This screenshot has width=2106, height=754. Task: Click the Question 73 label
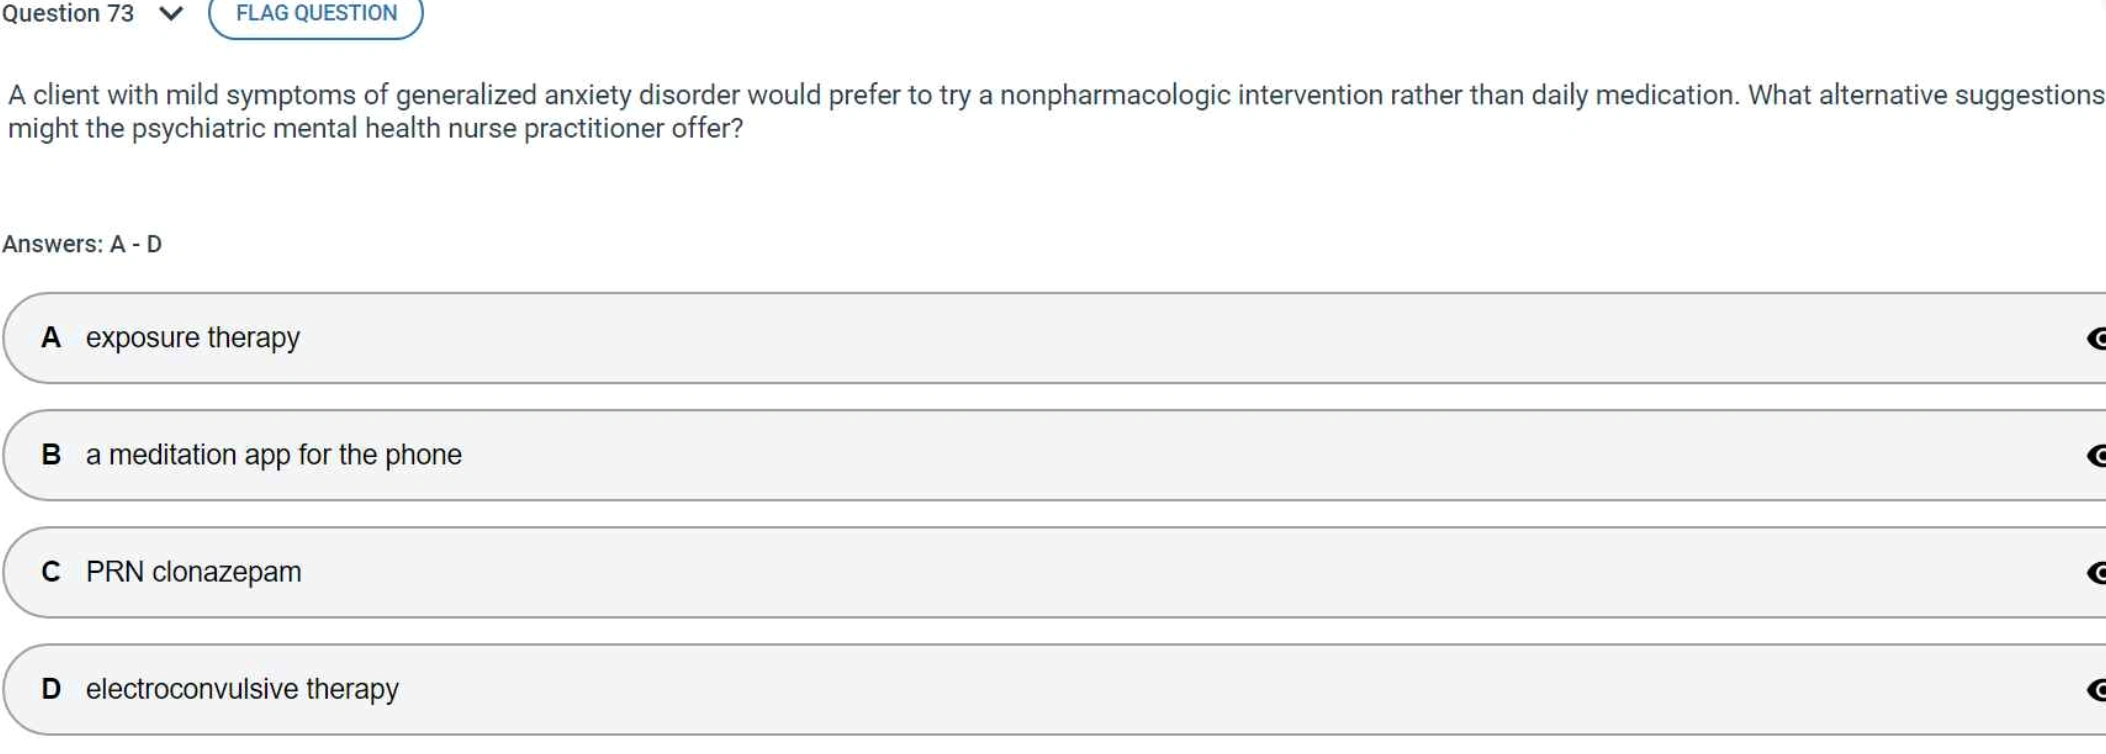pyautogui.click(x=68, y=13)
